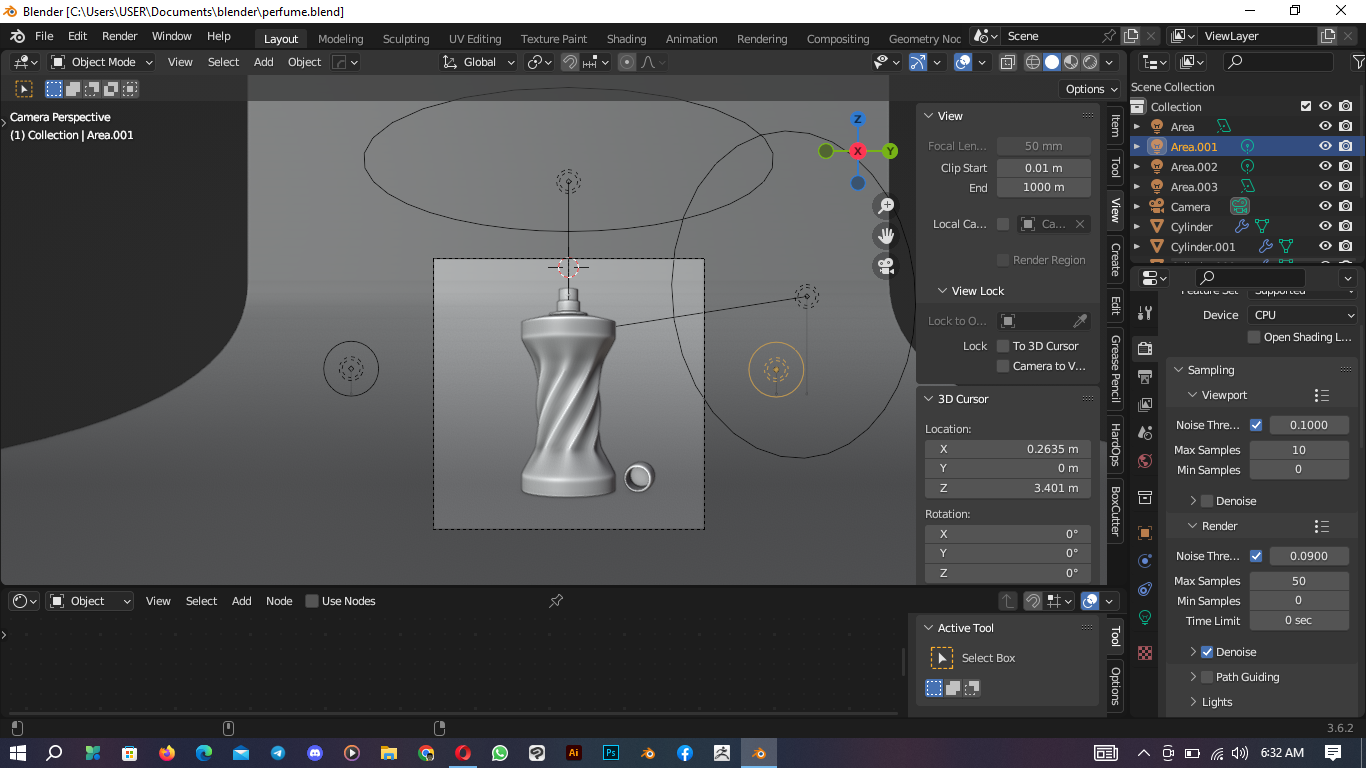The width and height of the screenshot is (1366, 768).
Task: Collapse the 3D Cursor panel
Action: pos(927,399)
